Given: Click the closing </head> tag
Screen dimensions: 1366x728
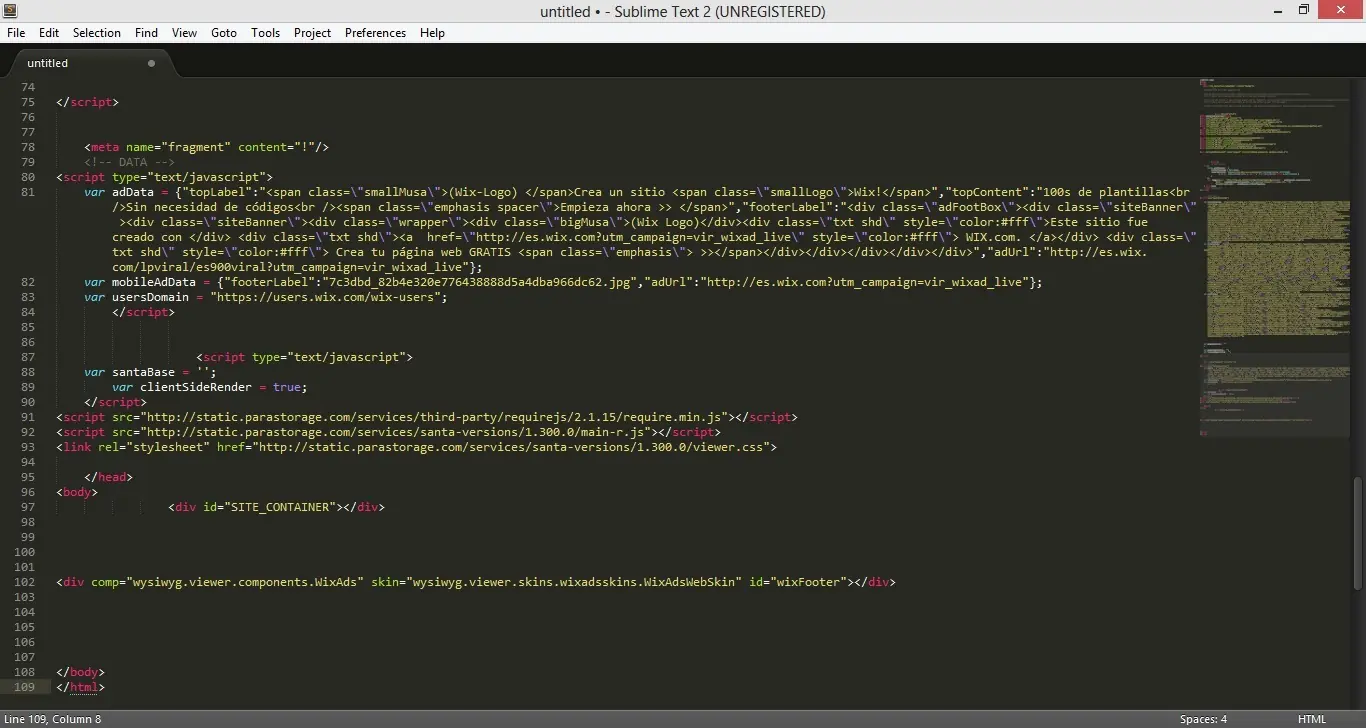Looking at the screenshot, I should point(108,477).
